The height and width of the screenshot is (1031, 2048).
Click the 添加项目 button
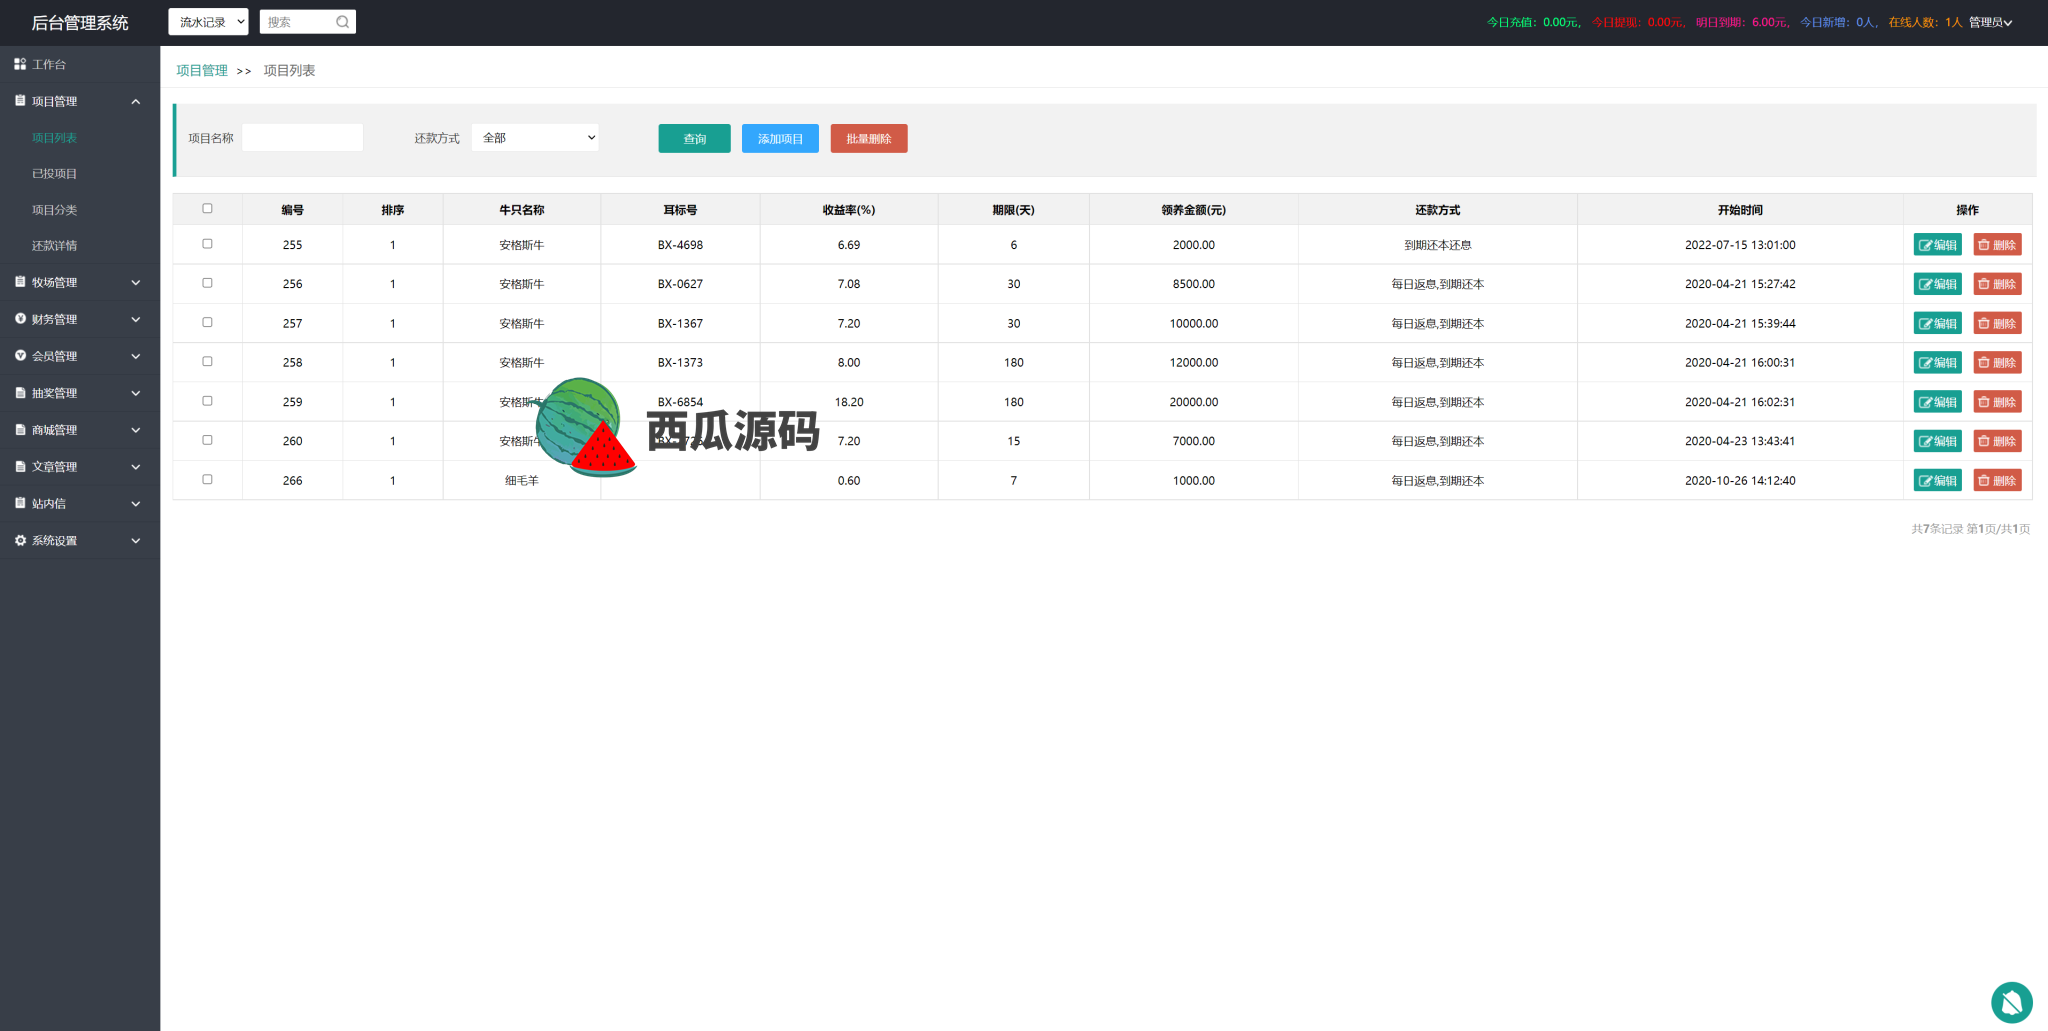(780, 139)
